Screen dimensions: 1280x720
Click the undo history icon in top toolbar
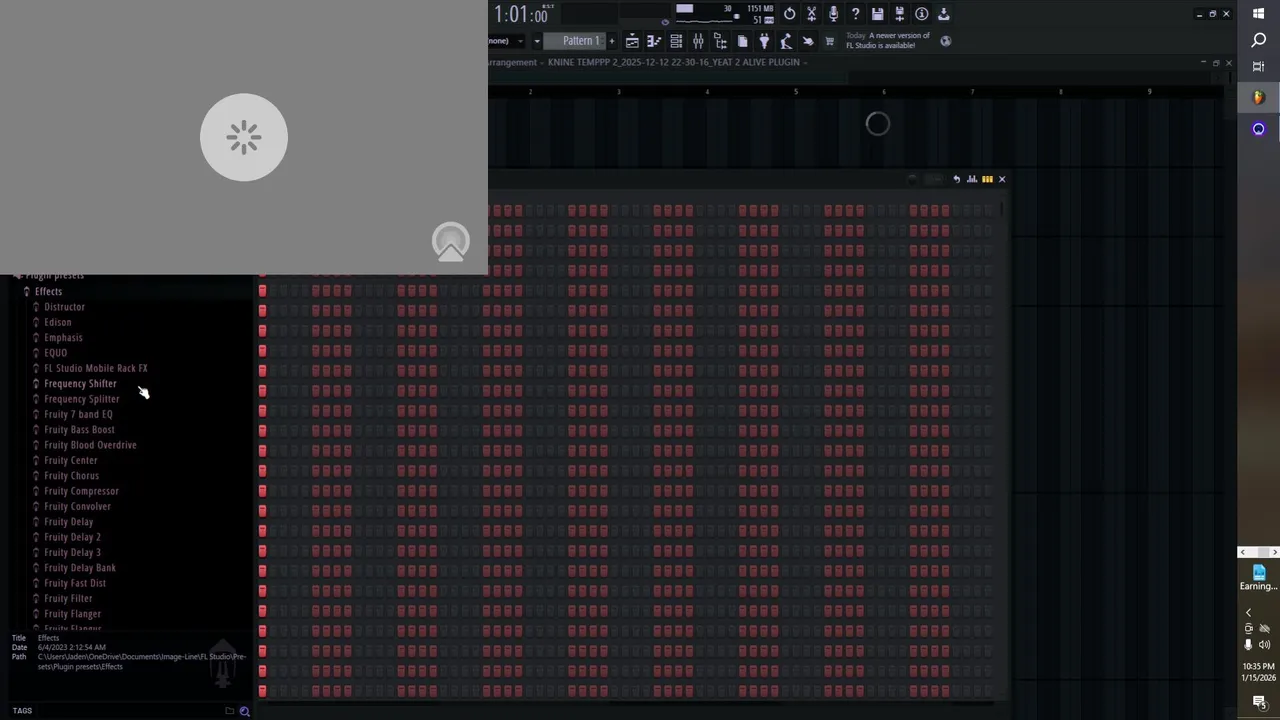pos(789,14)
